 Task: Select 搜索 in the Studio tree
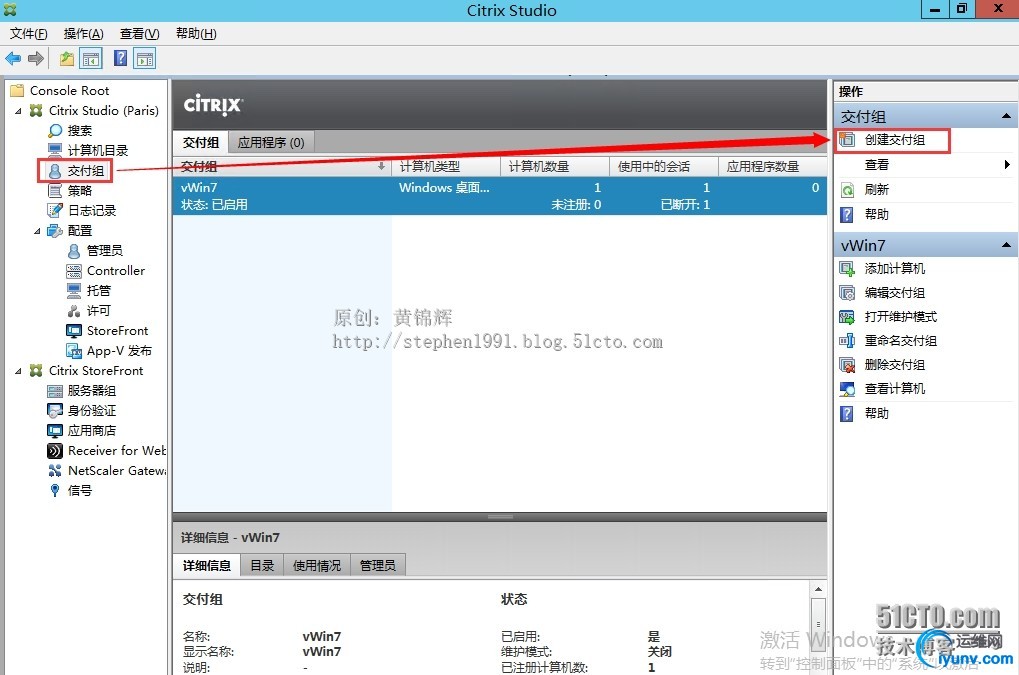pyautogui.click(x=79, y=131)
